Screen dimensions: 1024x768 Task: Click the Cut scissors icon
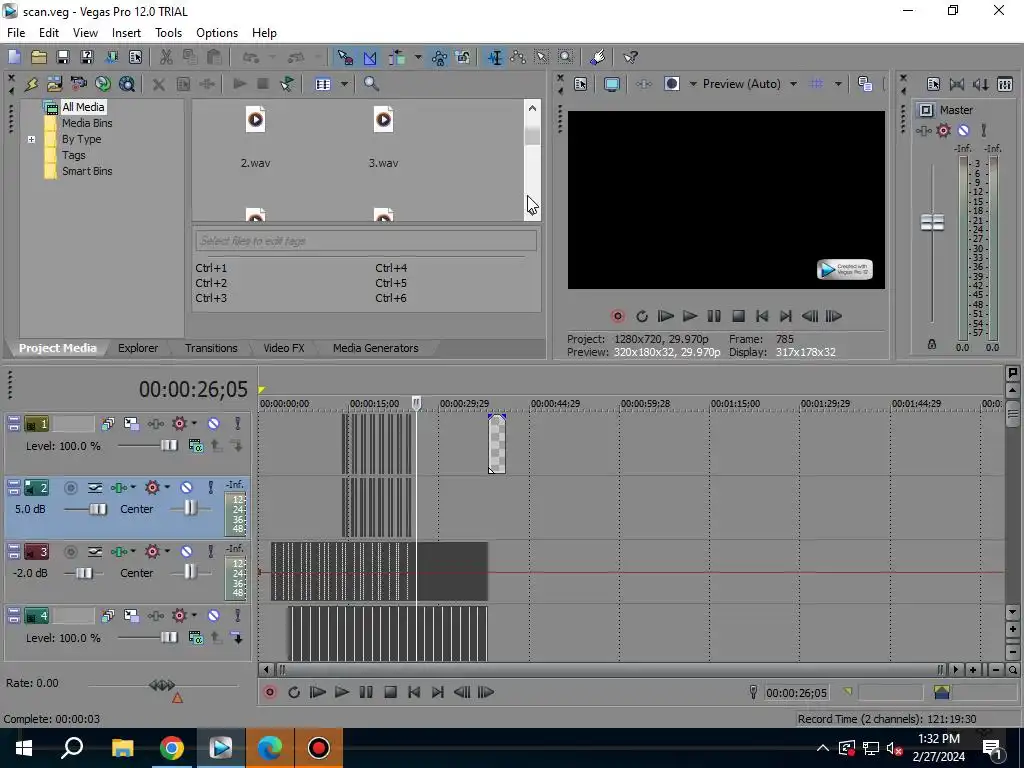tap(166, 57)
